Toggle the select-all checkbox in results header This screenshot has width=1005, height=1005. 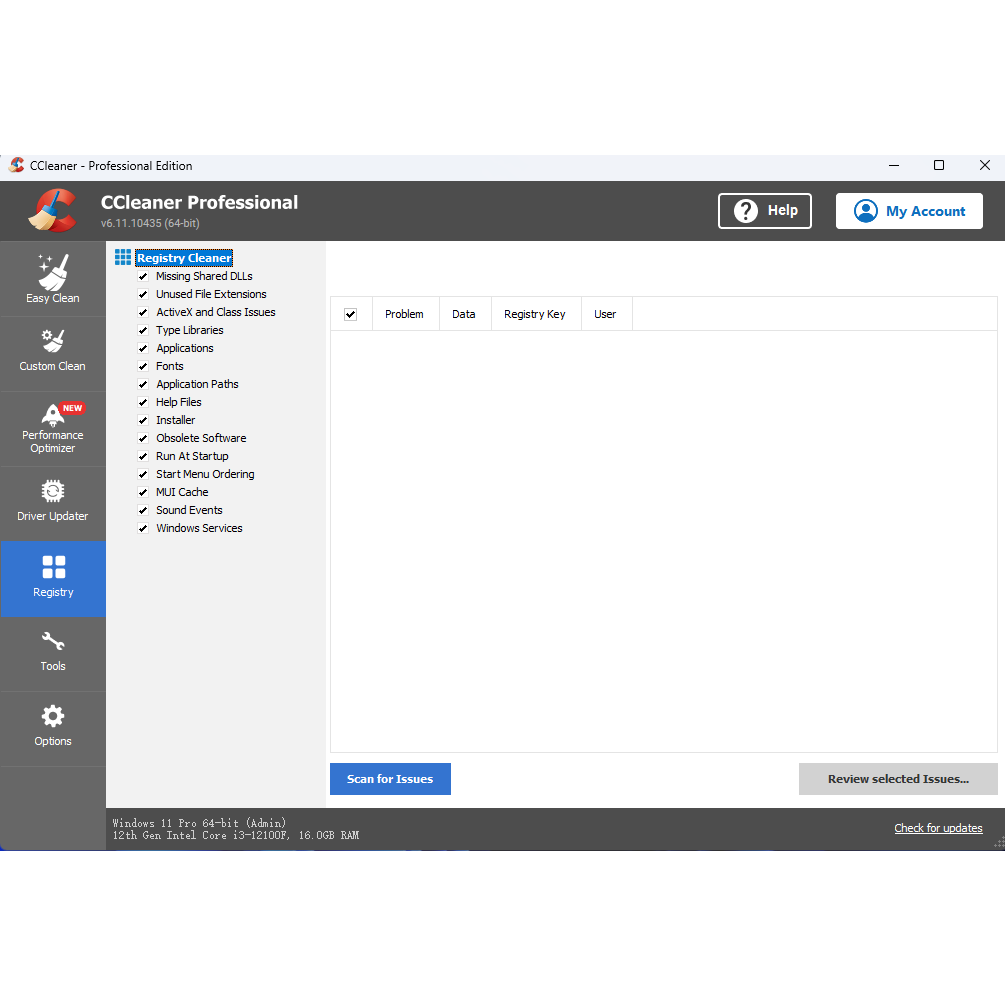(x=350, y=314)
